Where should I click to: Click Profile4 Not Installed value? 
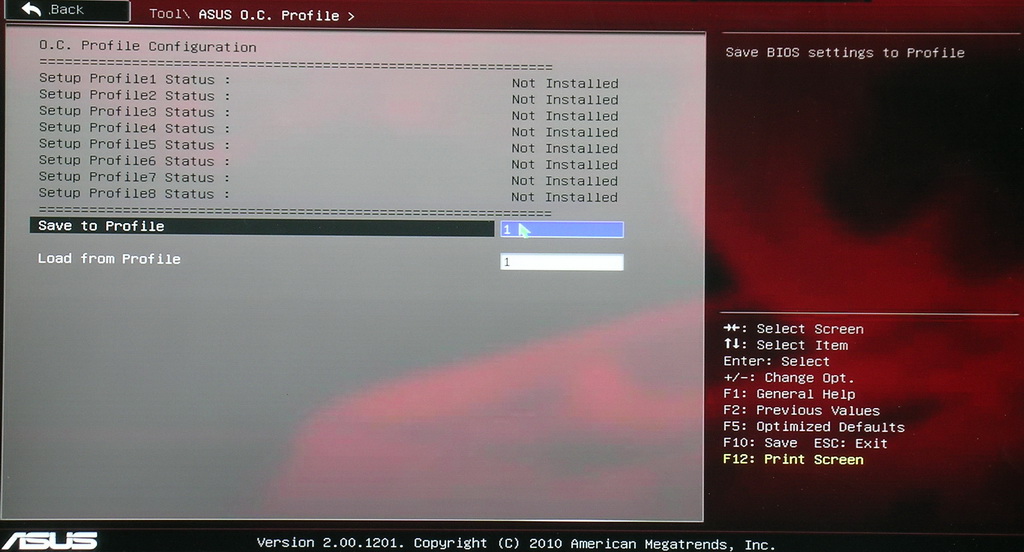coord(565,133)
